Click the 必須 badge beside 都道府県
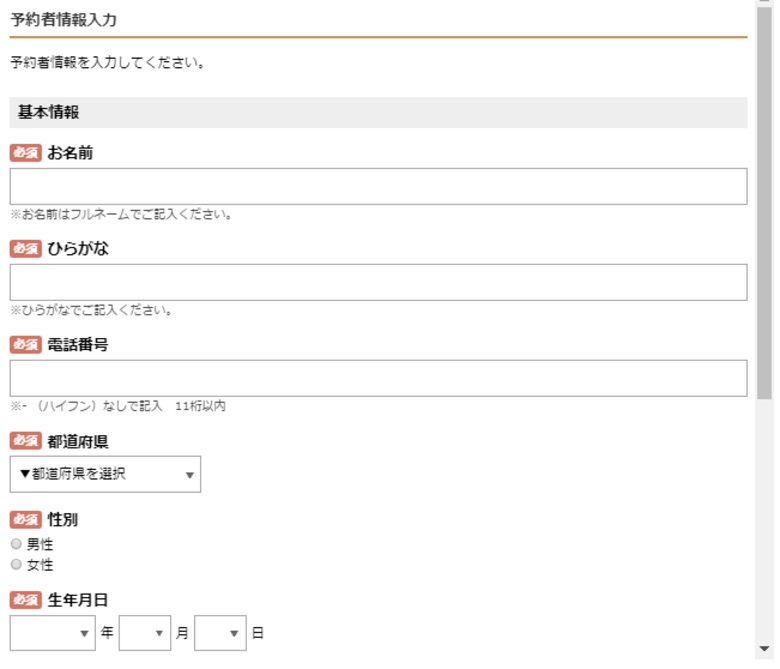The image size is (780, 669). pyautogui.click(x=25, y=441)
